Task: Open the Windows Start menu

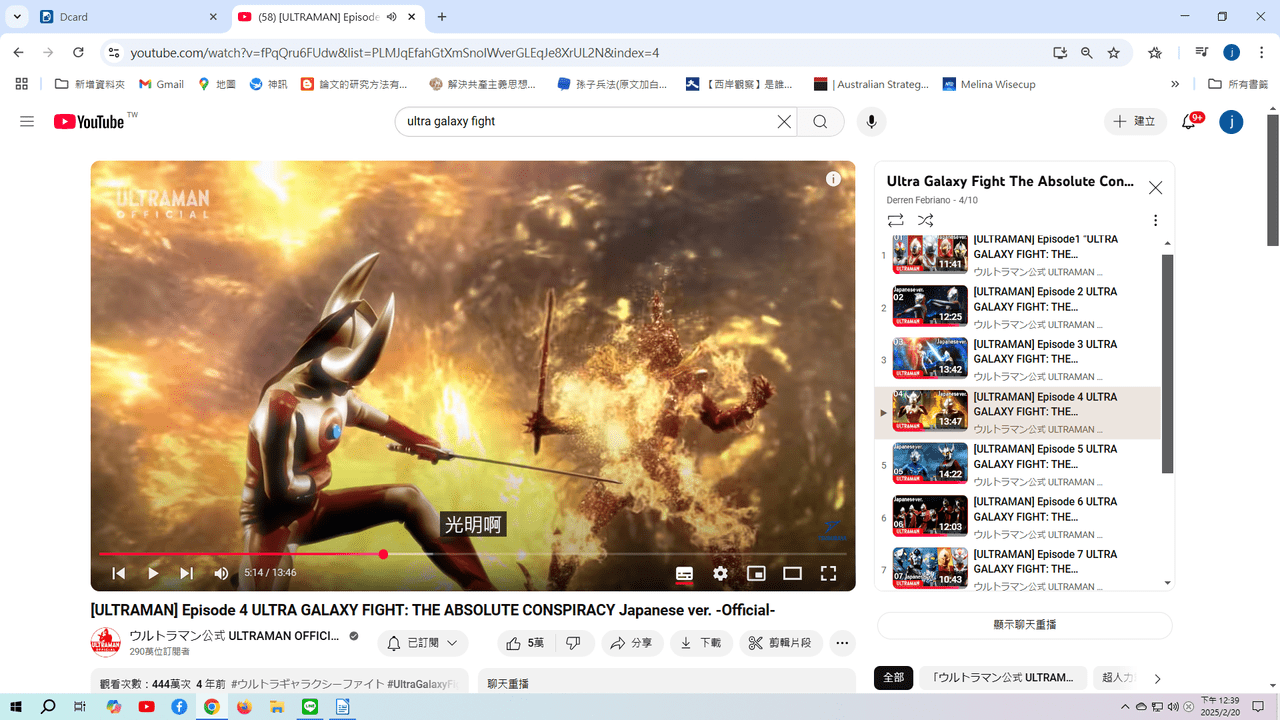Action: [x=17, y=706]
